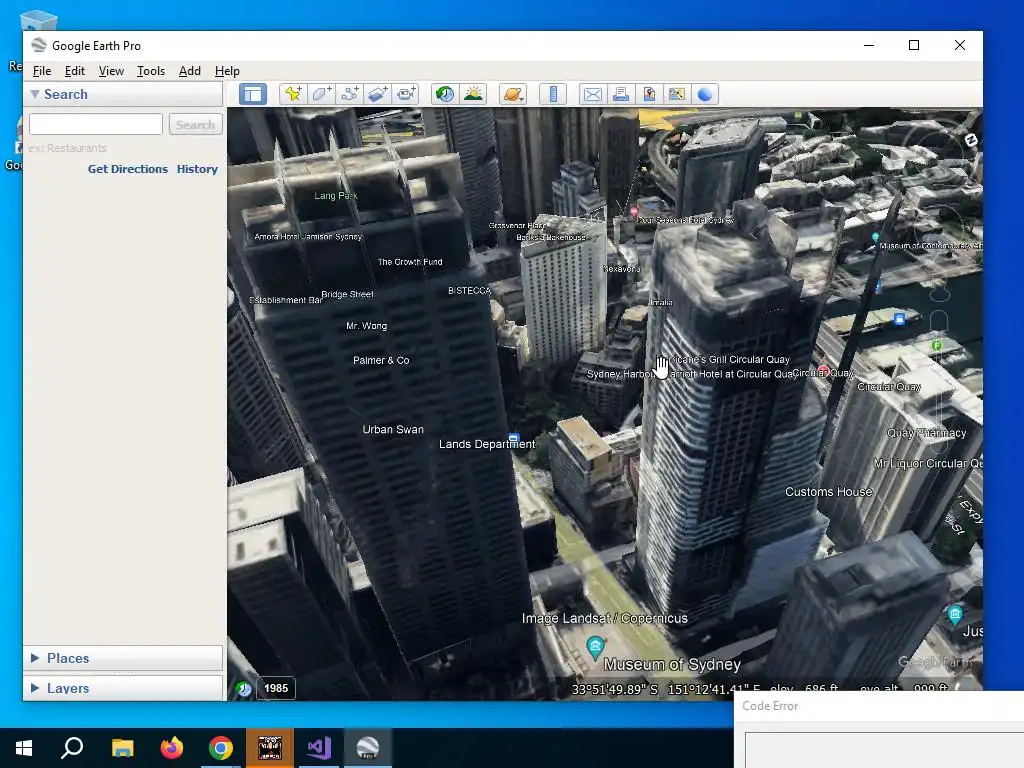
Task: Click the Palmer & Co map label
Action: point(381,360)
